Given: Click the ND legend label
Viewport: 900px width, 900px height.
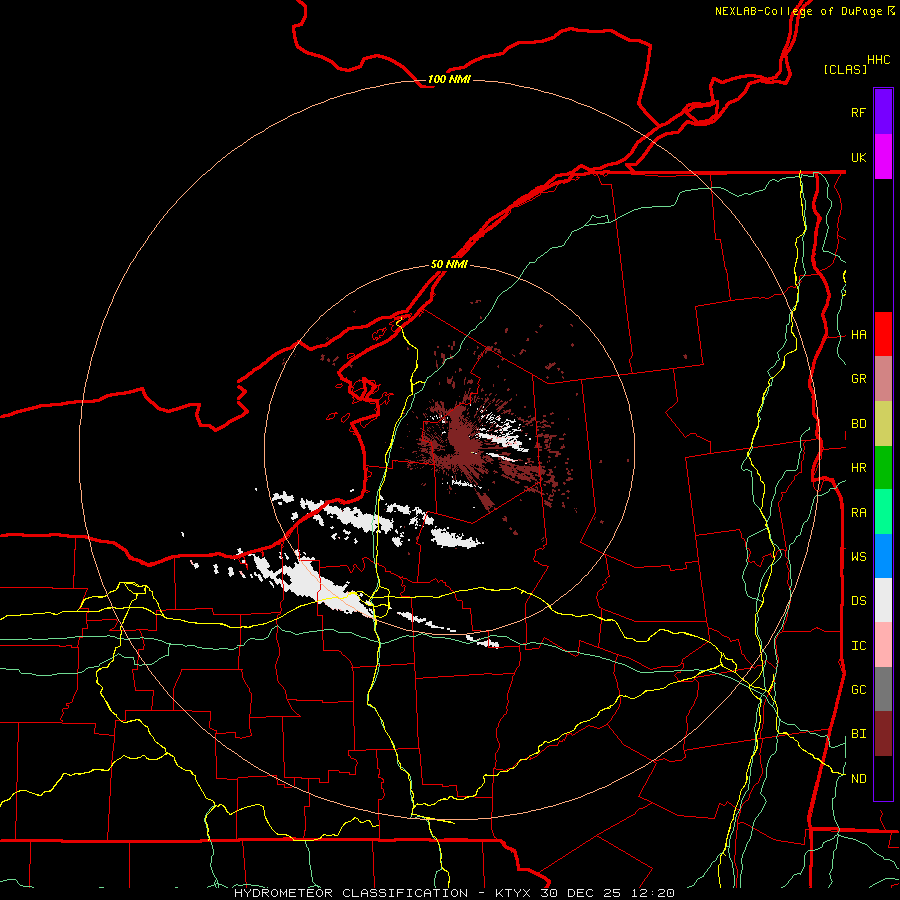Looking at the screenshot, I should [x=858, y=779].
